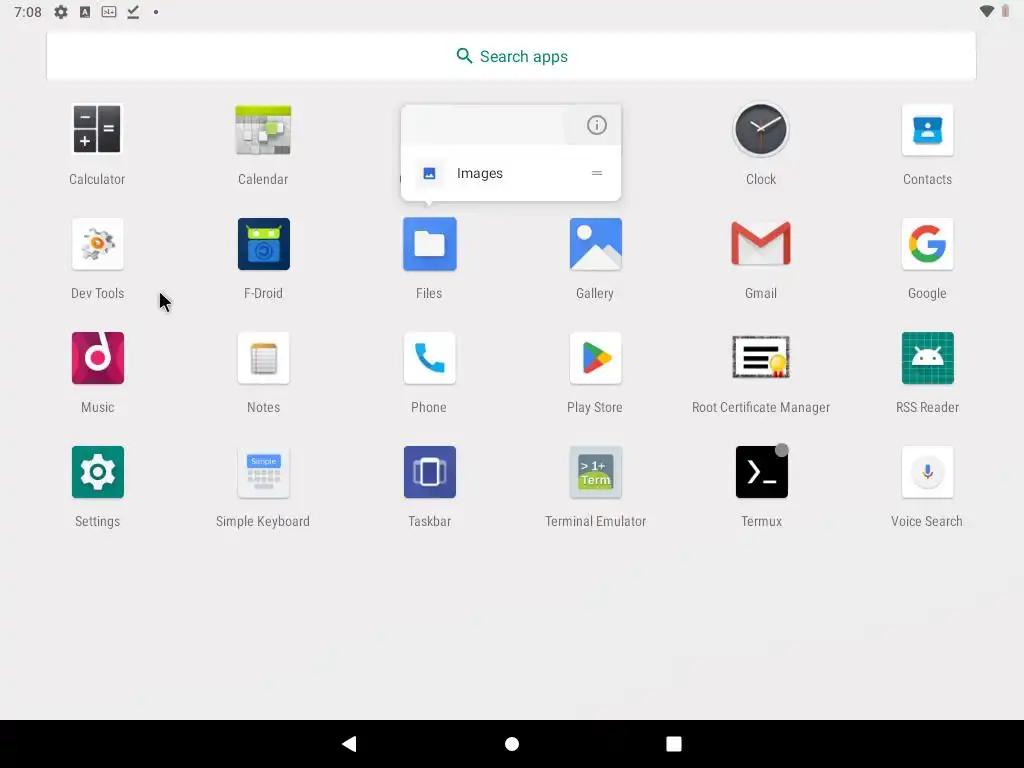The image size is (1024, 768).
Task: Tap the Recents overview button
Action: point(673,744)
